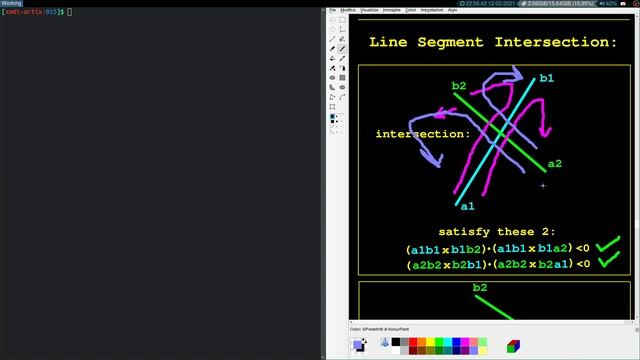Select the Text tool
640x360 pixels.
342,29
